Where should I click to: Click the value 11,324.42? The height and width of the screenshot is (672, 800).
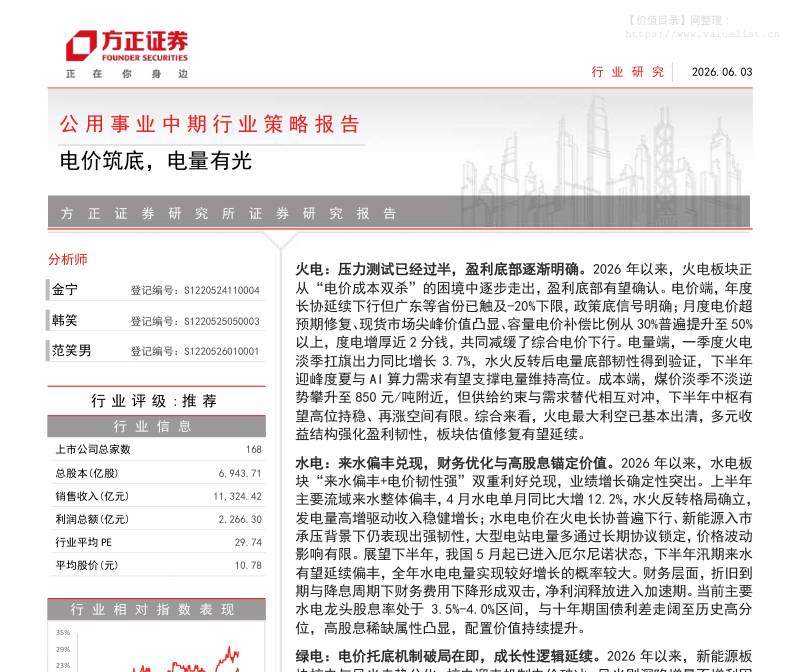(237, 496)
